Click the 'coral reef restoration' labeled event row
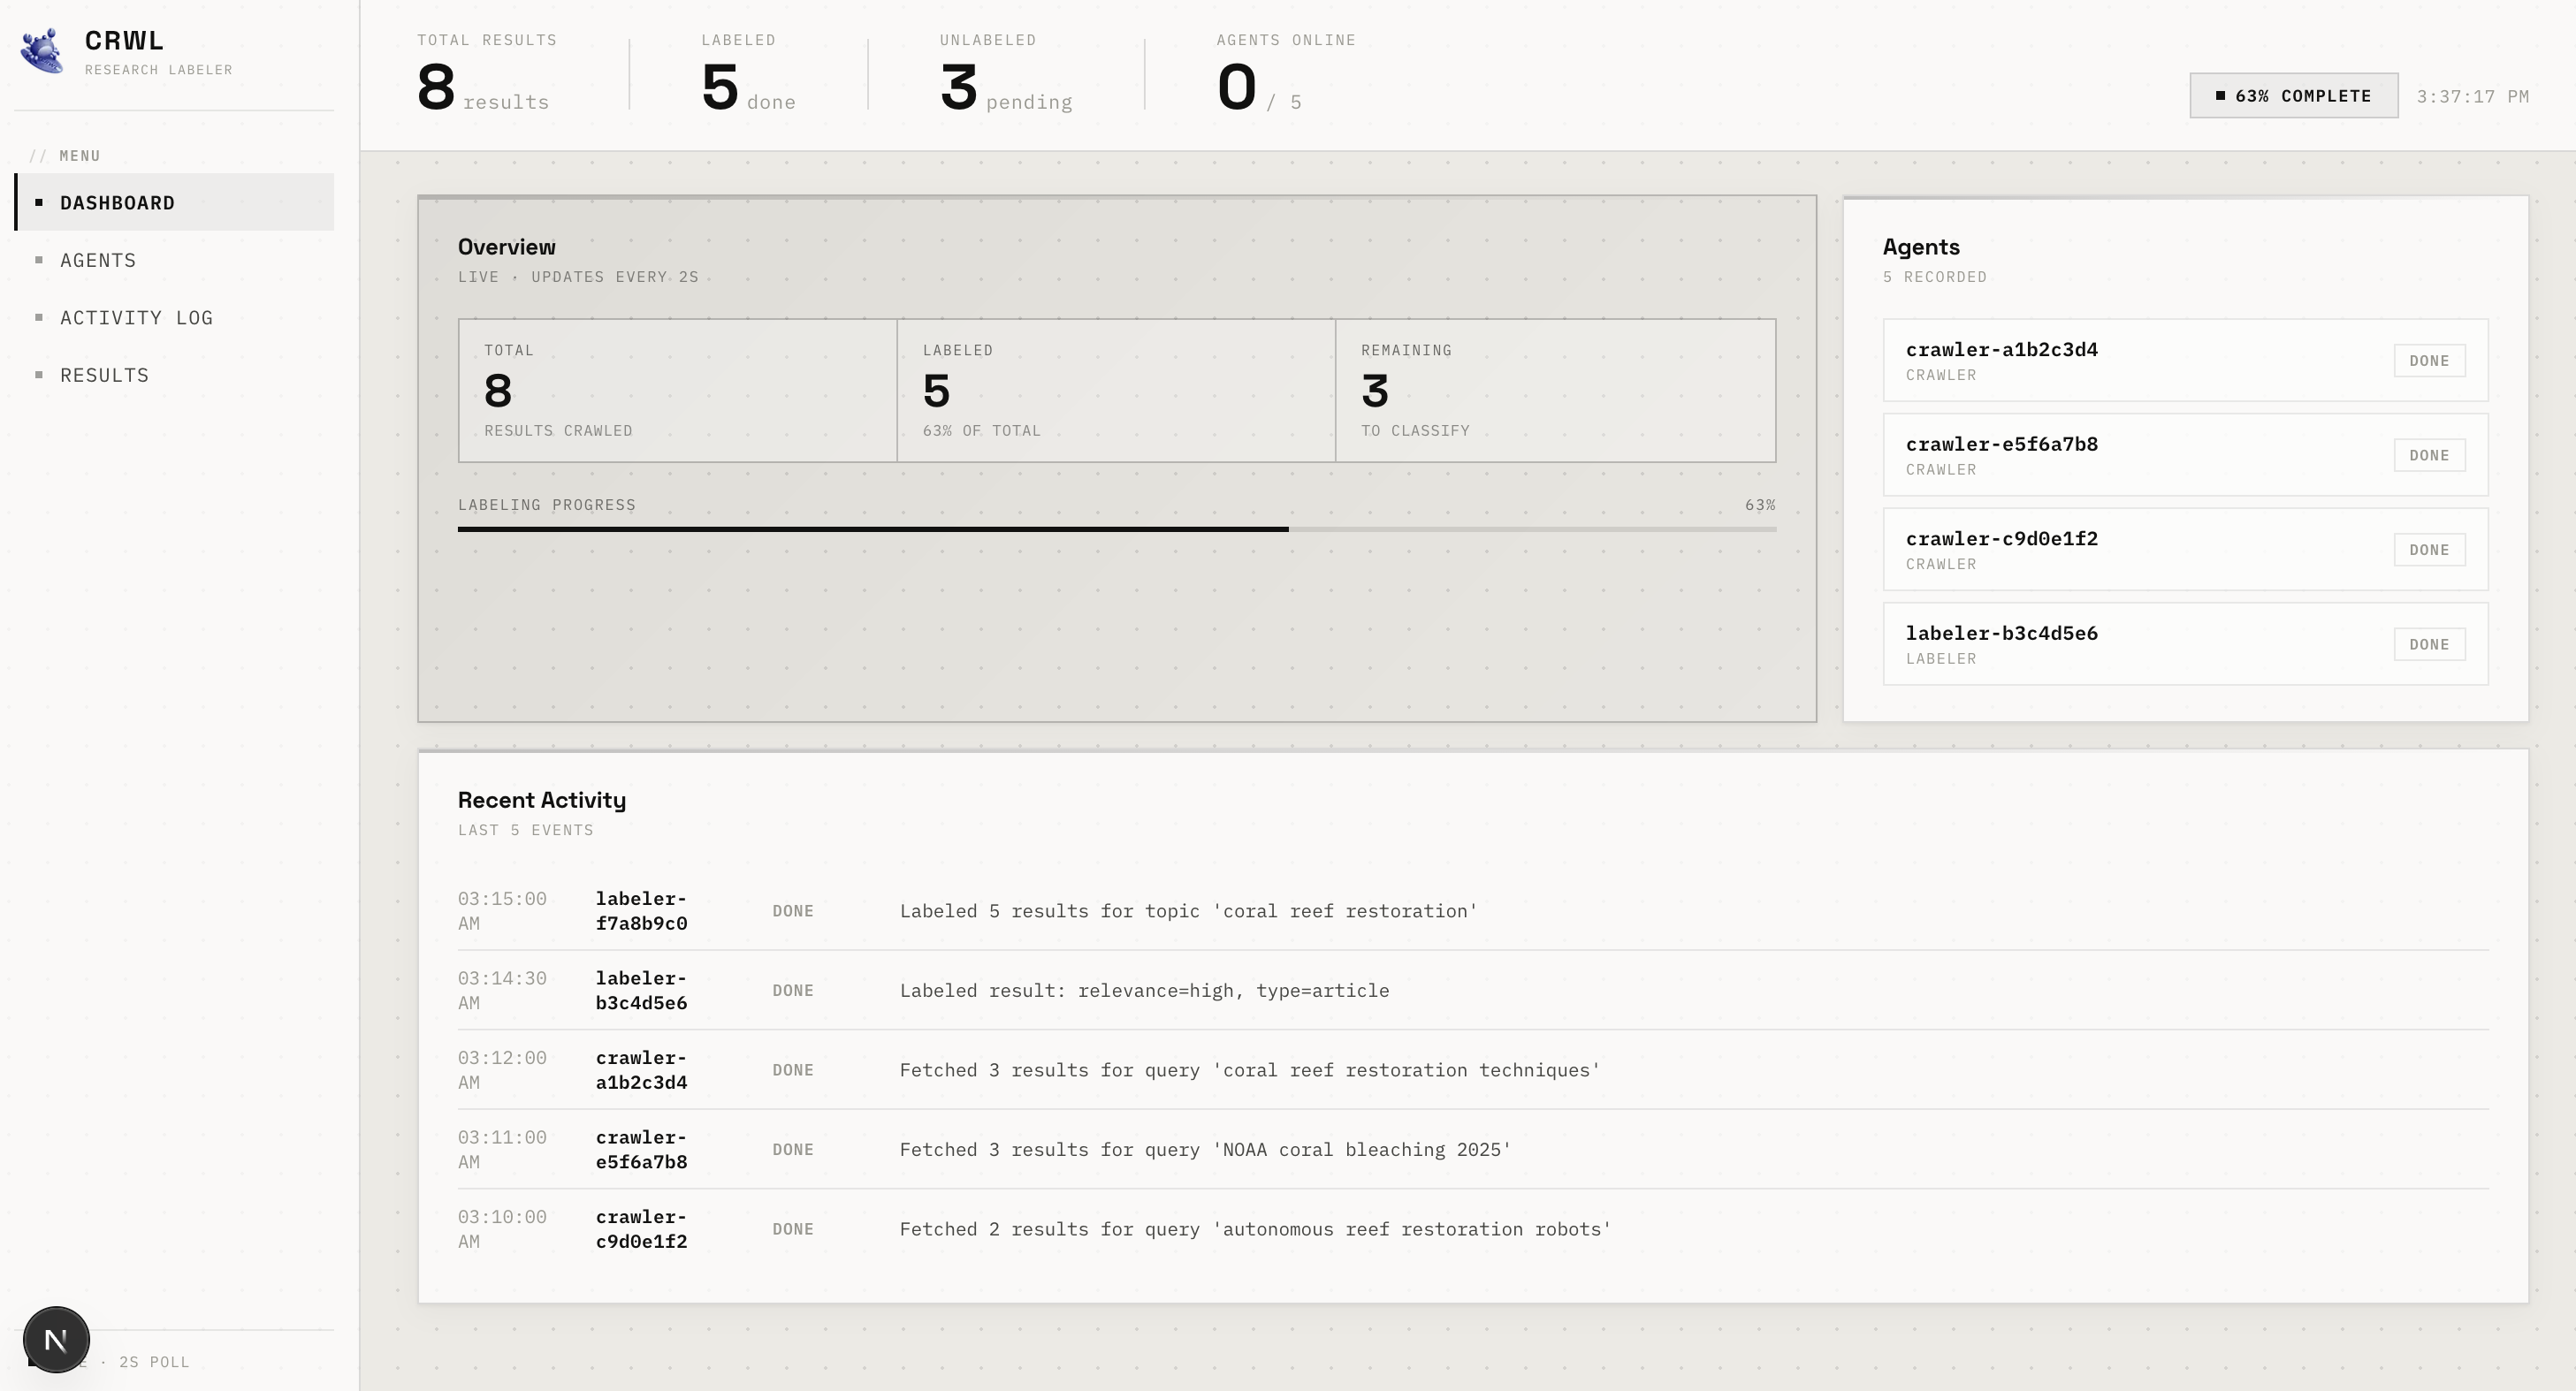Viewport: 2576px width, 1391px height. [1187, 911]
